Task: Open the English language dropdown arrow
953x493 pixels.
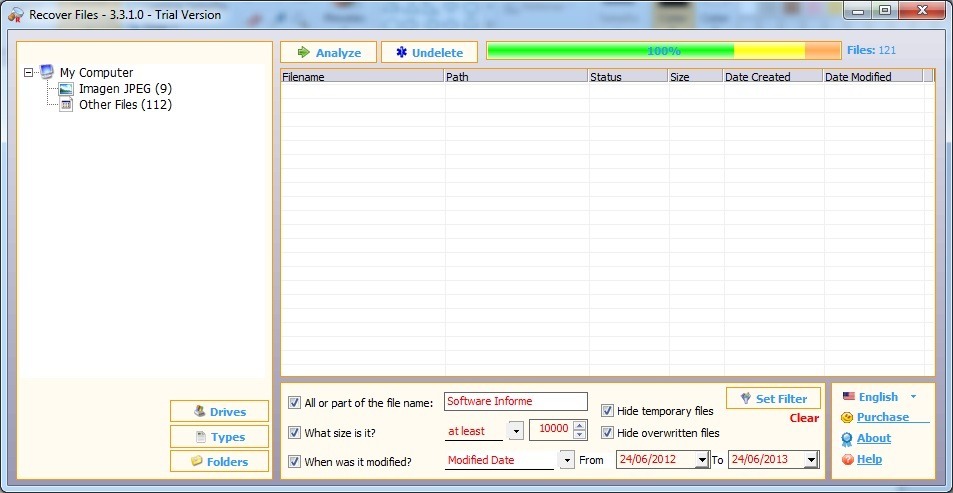Action: [x=913, y=397]
